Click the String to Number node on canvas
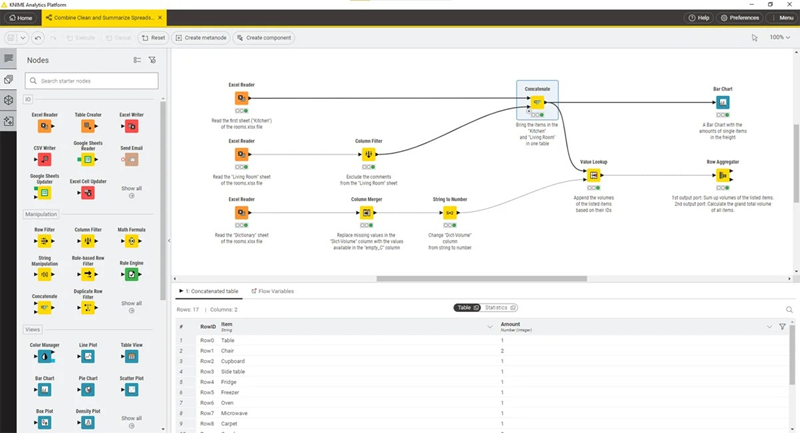The width and height of the screenshot is (800, 440). [x=449, y=212]
